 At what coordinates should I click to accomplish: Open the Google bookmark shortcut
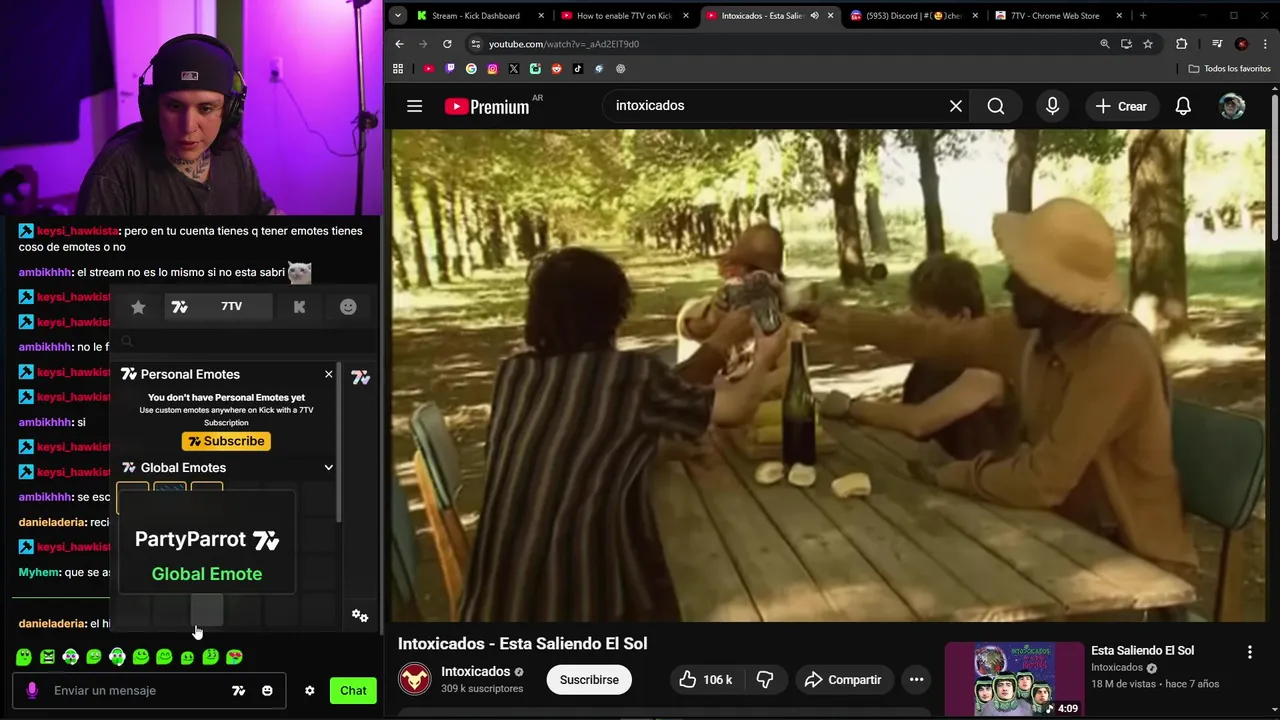471,69
